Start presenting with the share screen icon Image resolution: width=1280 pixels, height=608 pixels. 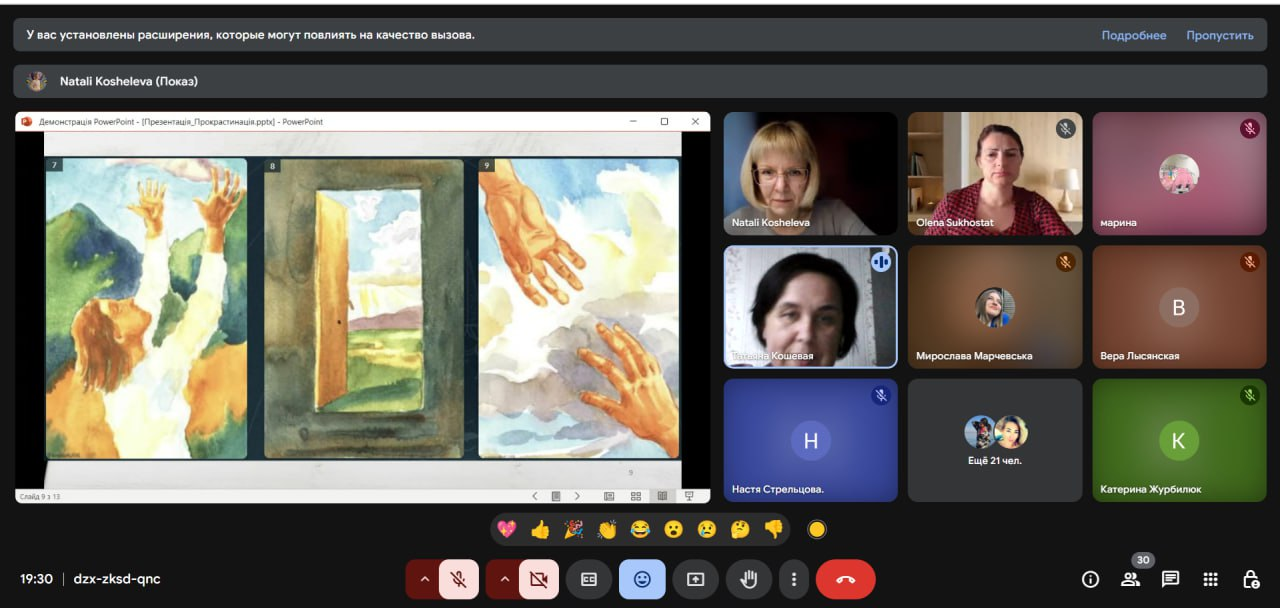pos(695,579)
